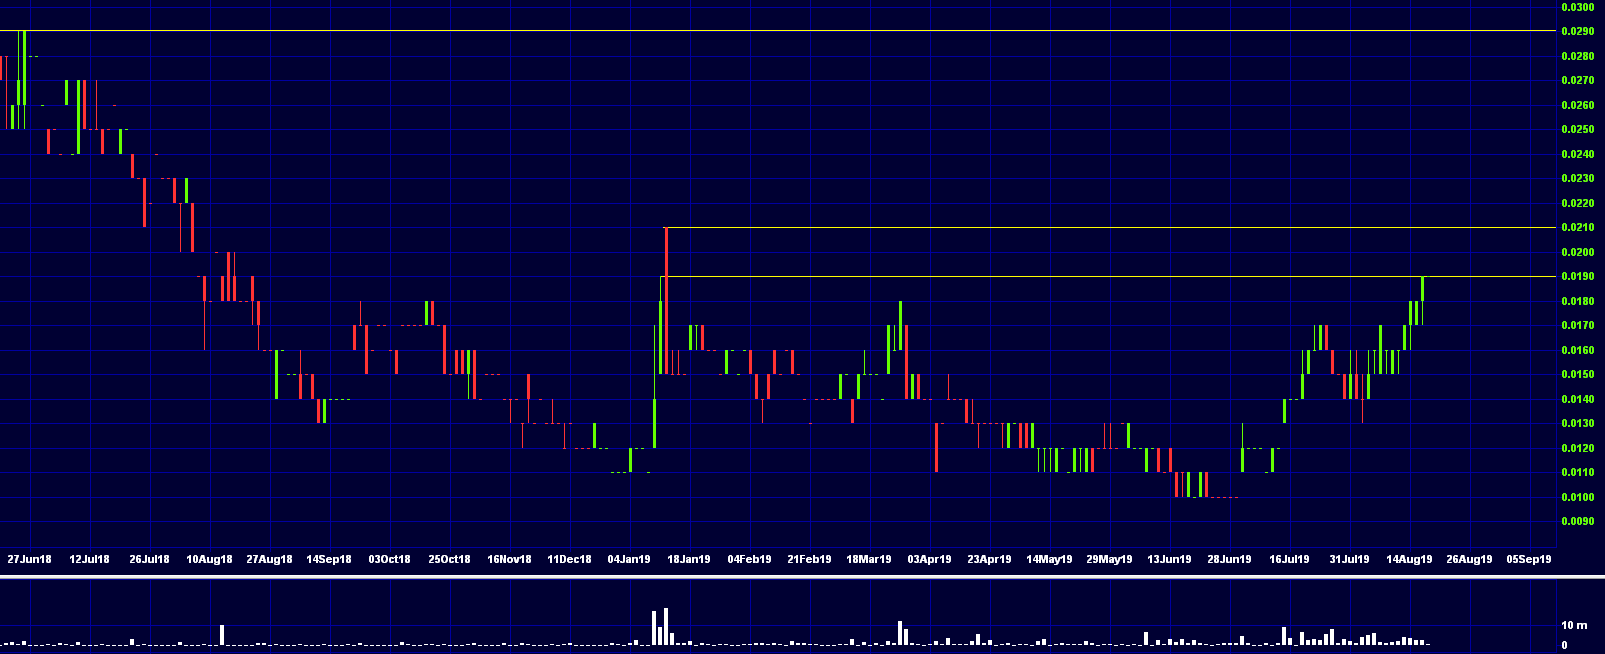Click the 16Nov18 date label
The width and height of the screenshot is (1605, 654).
[x=509, y=559]
